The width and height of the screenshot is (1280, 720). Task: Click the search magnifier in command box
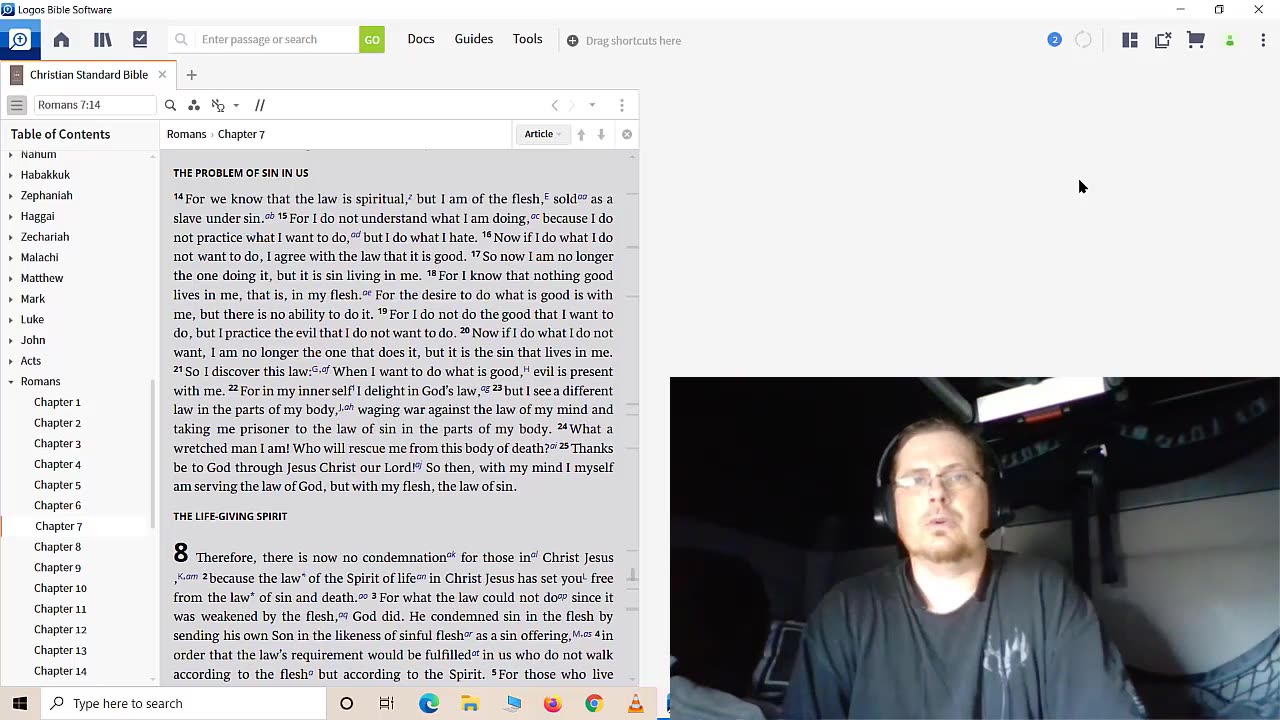pyautogui.click(x=181, y=40)
